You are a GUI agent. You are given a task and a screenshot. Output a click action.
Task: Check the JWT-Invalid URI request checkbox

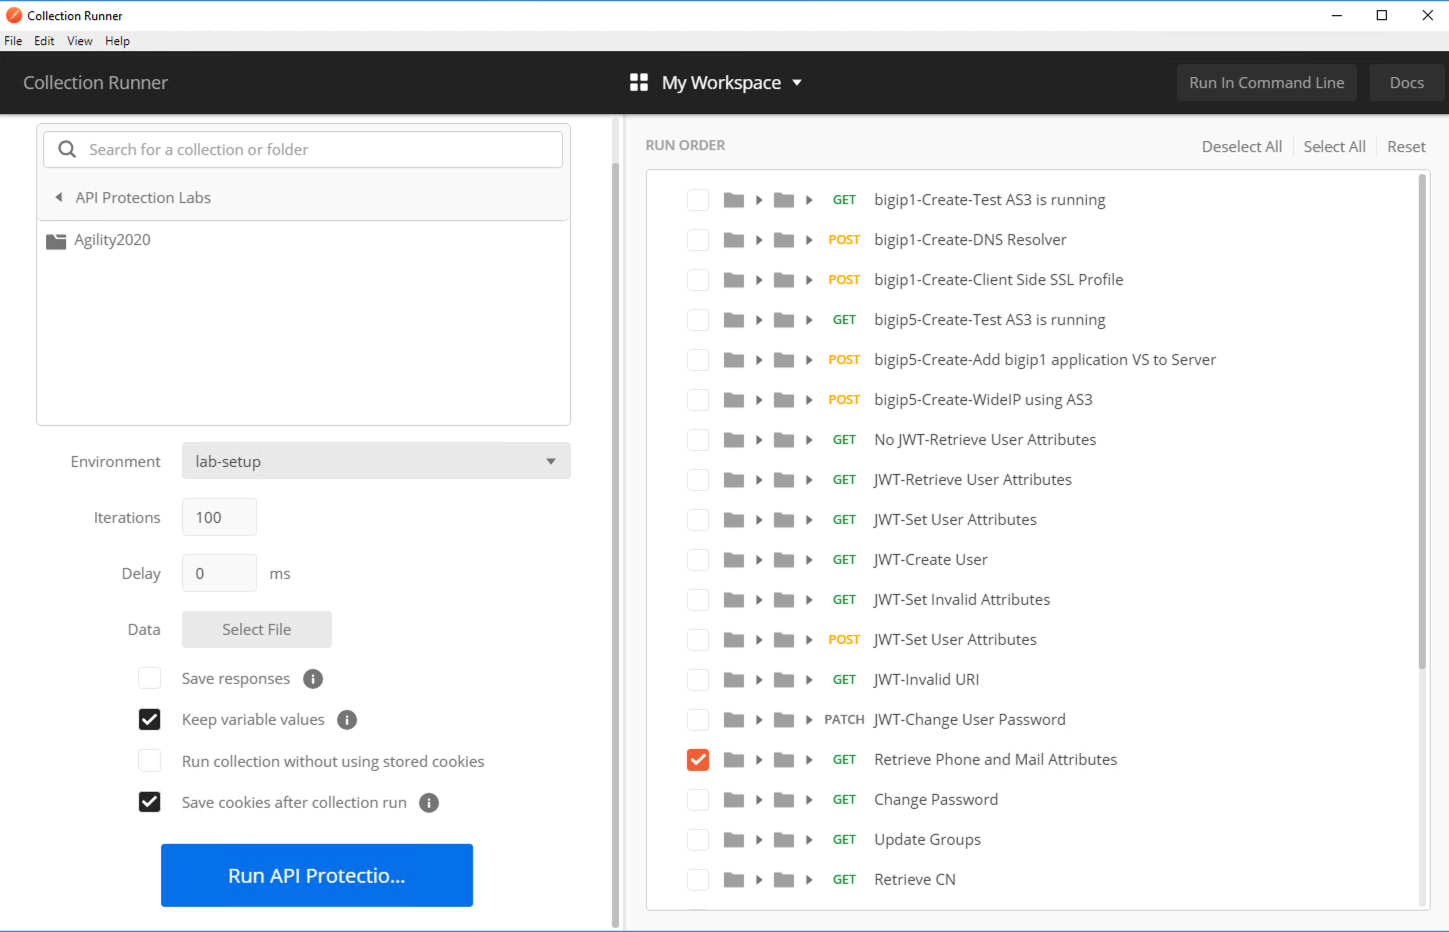tap(698, 680)
